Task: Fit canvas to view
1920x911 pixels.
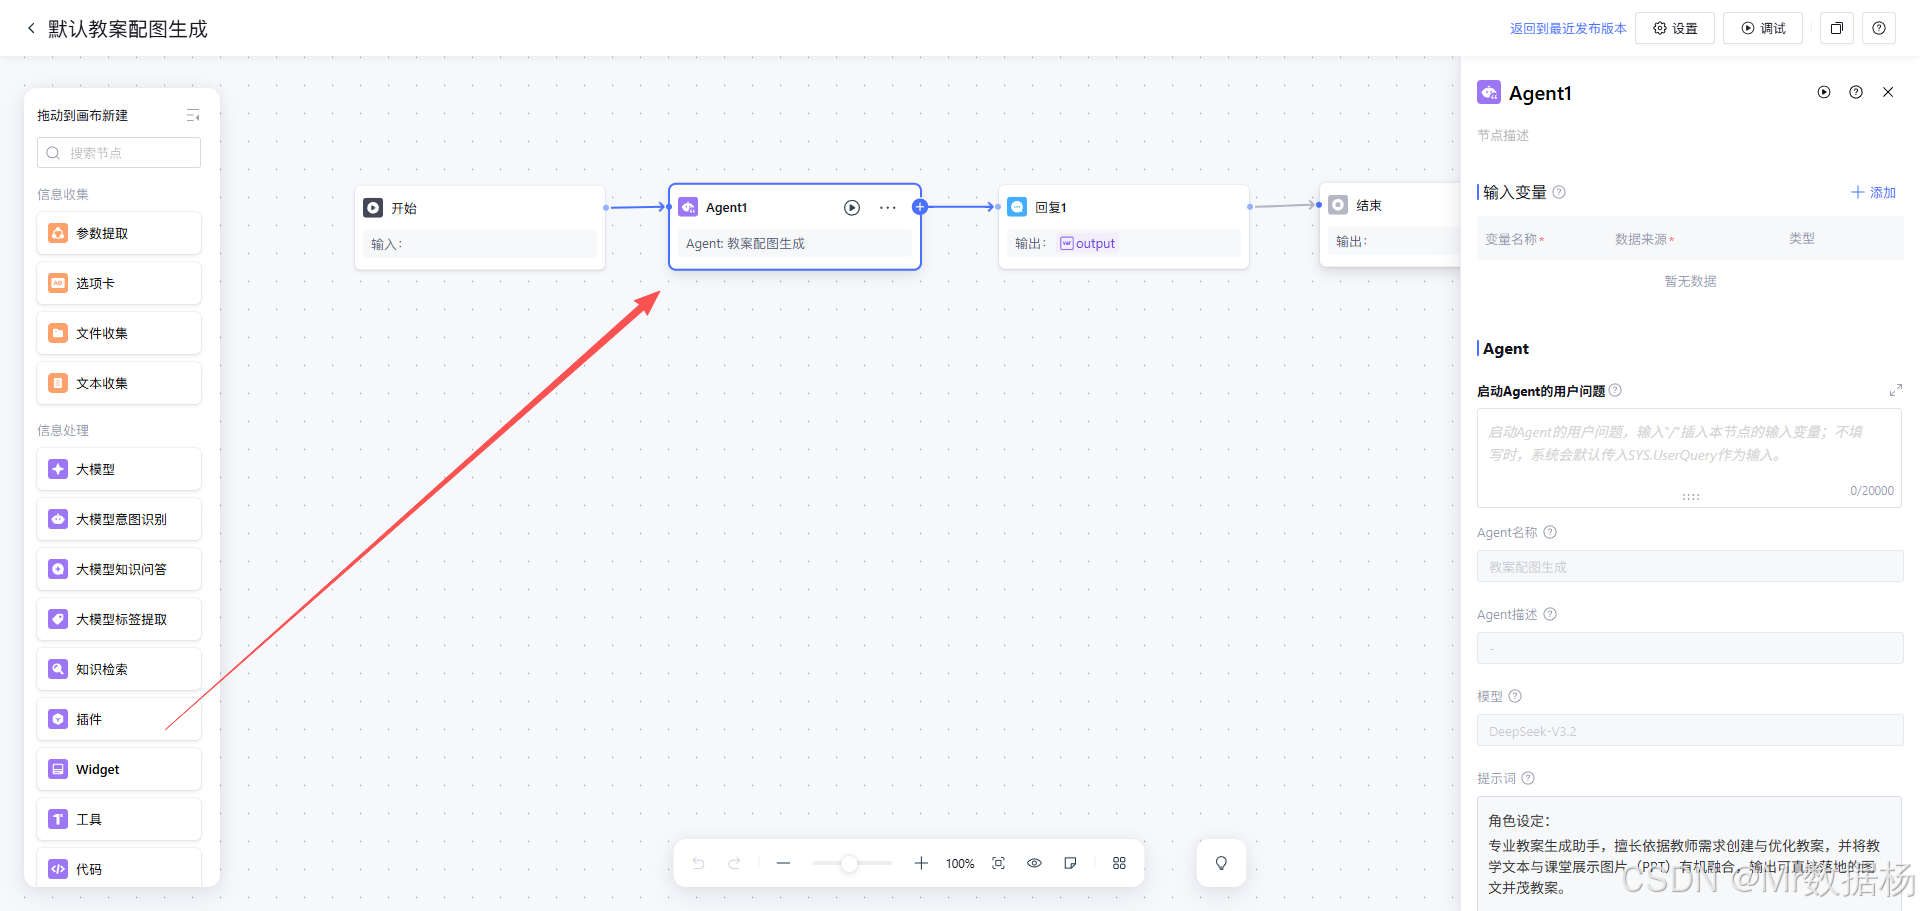Action: (998, 863)
